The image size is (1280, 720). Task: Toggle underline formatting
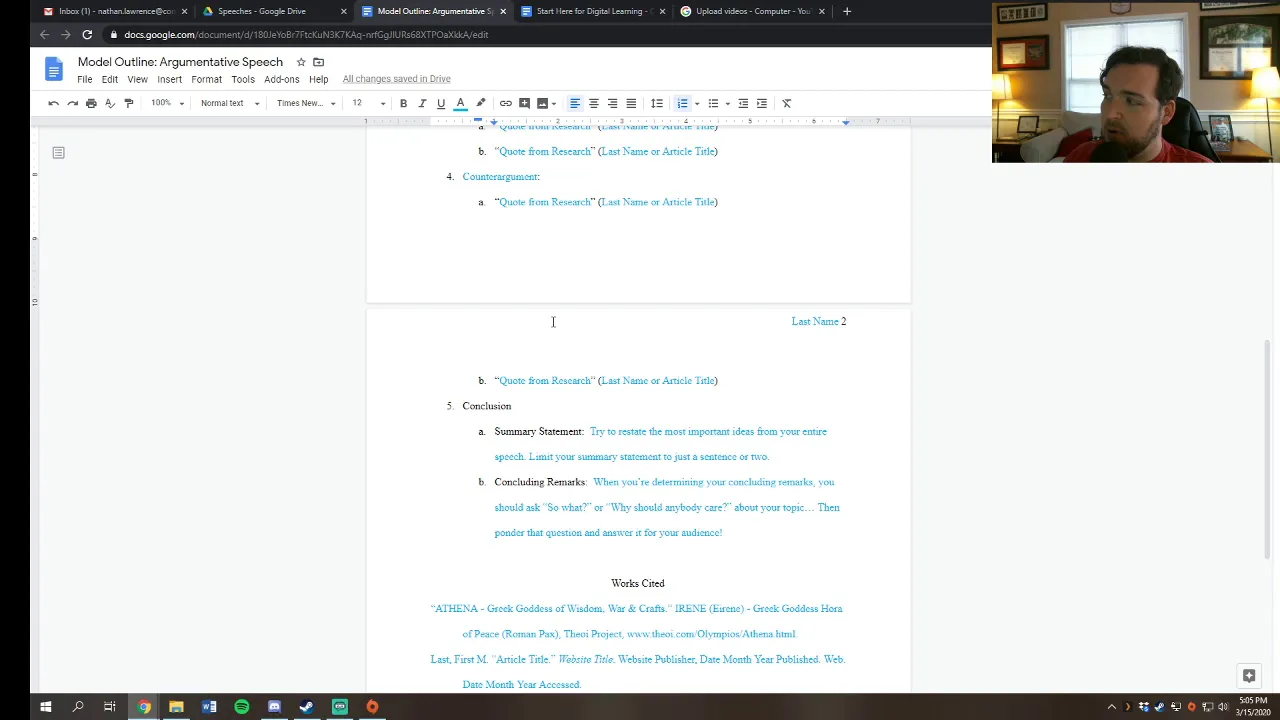441,103
